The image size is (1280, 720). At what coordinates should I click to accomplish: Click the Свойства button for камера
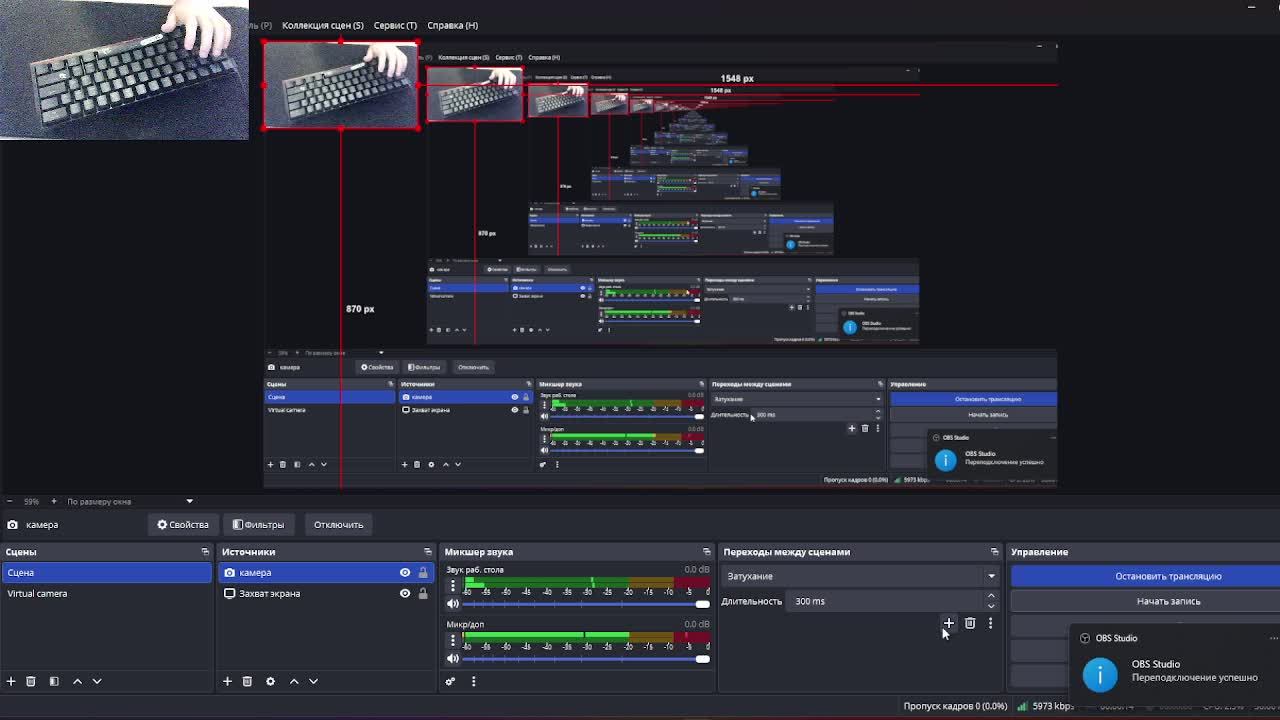(x=182, y=524)
